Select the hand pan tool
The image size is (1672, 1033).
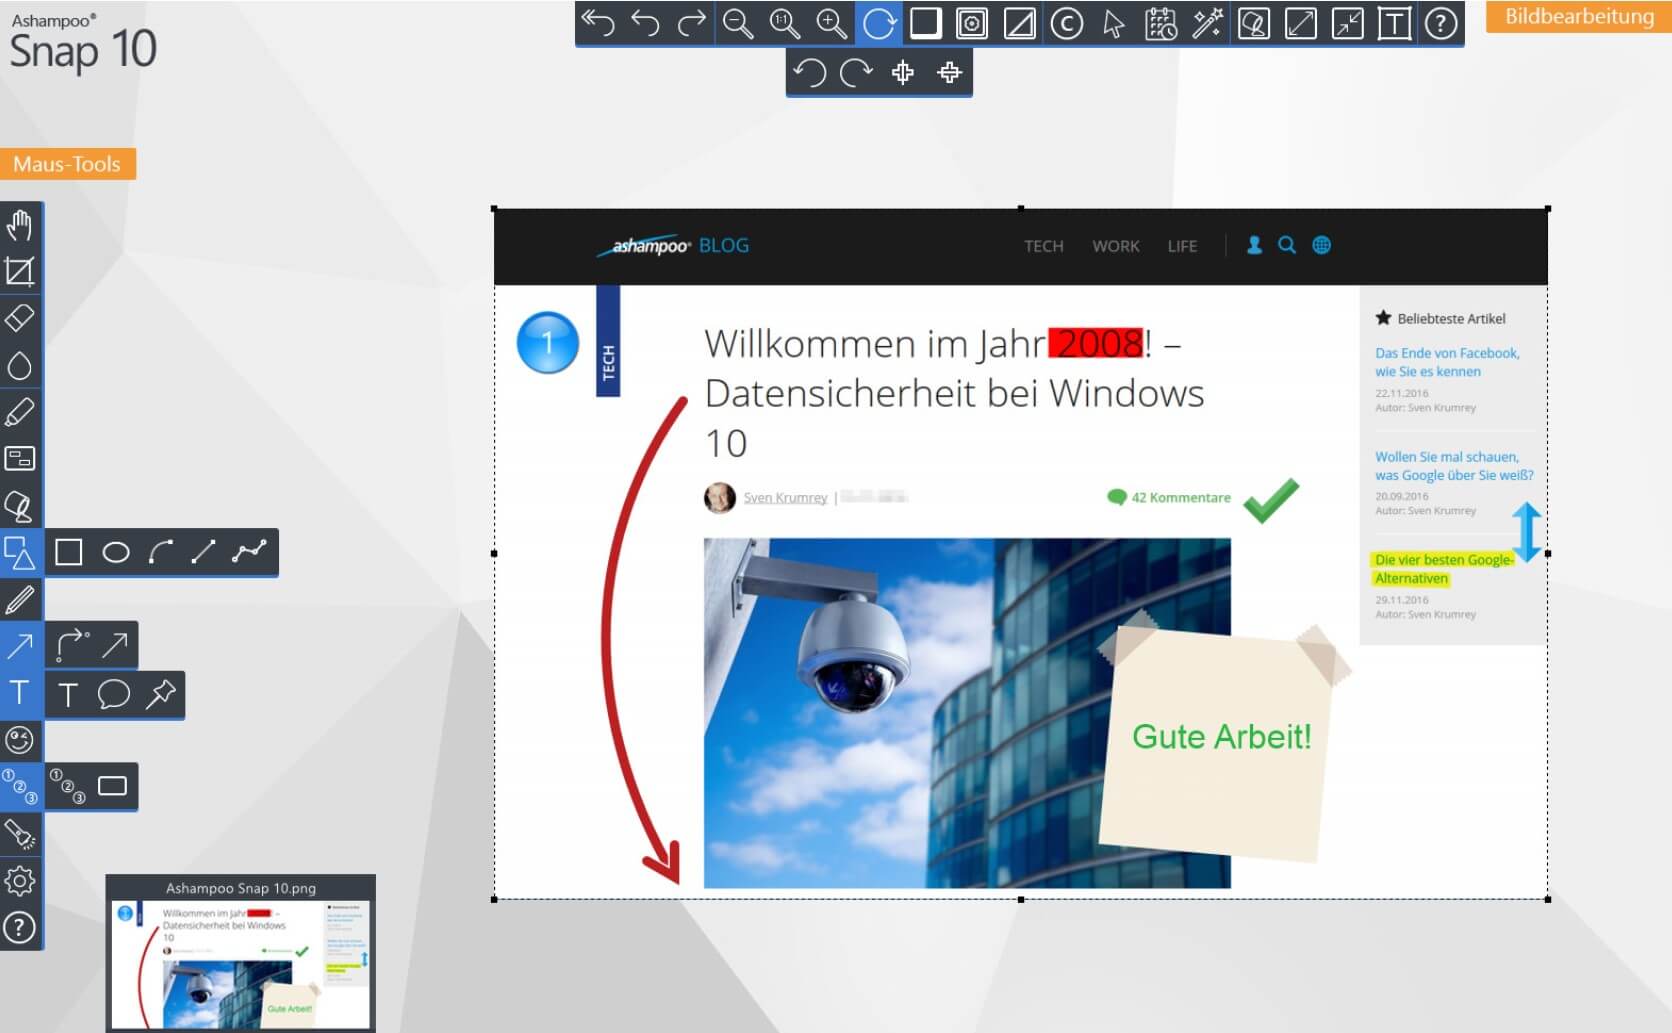pyautogui.click(x=20, y=225)
